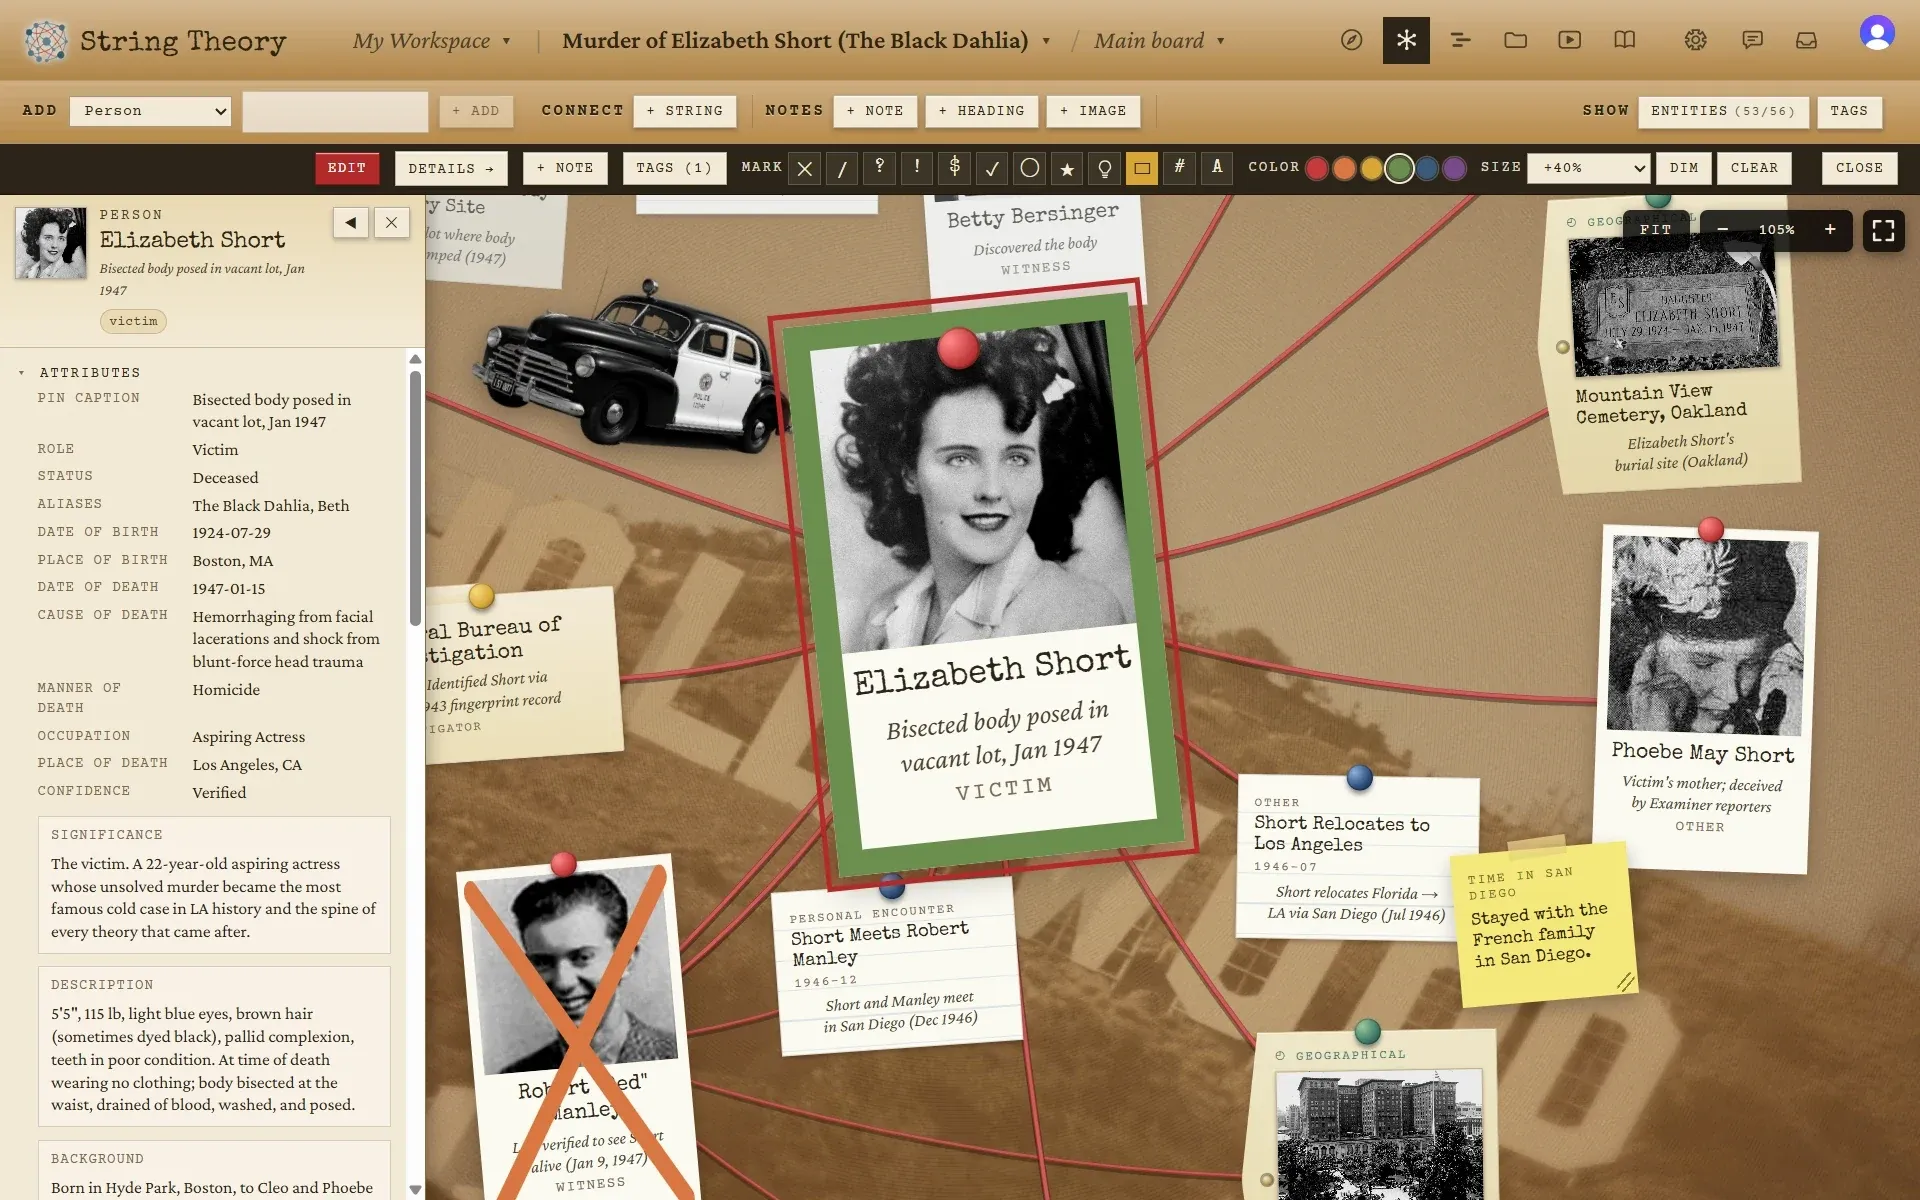Click the String Theory logo icon
Screen dimensions: 1920x1200
45,41
